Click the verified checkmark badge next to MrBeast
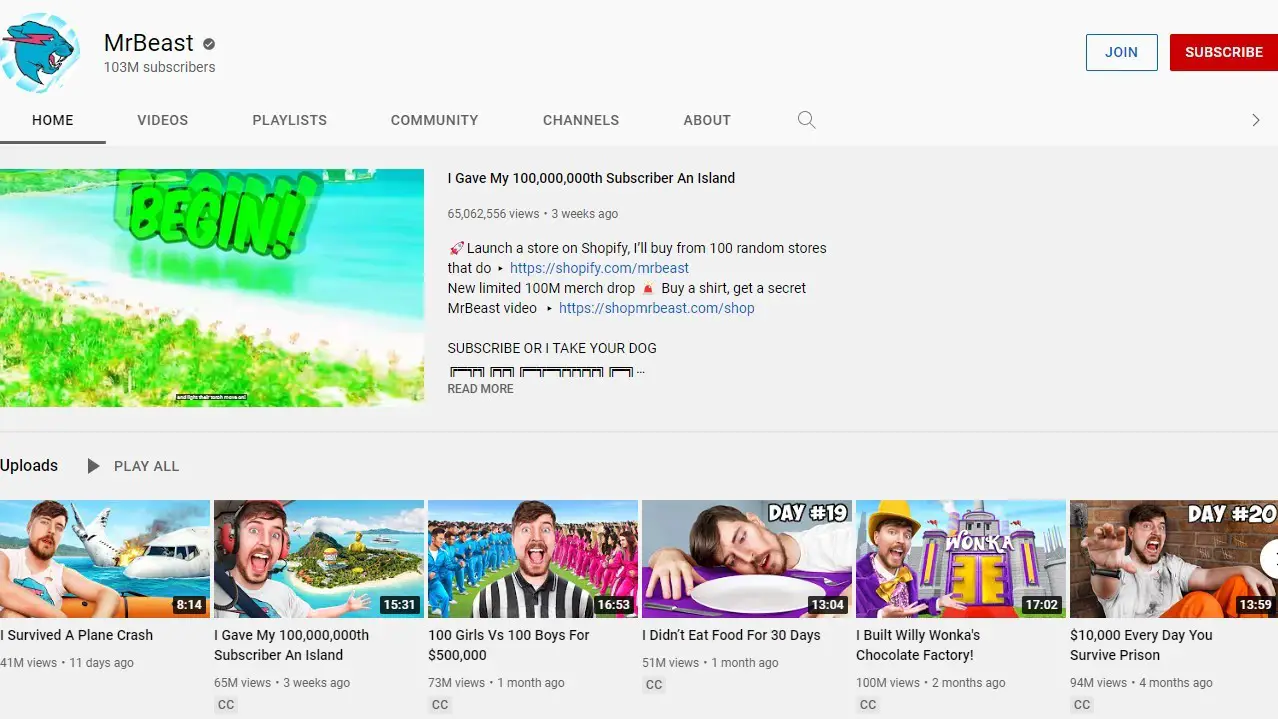The height and width of the screenshot is (719, 1278). [x=209, y=43]
